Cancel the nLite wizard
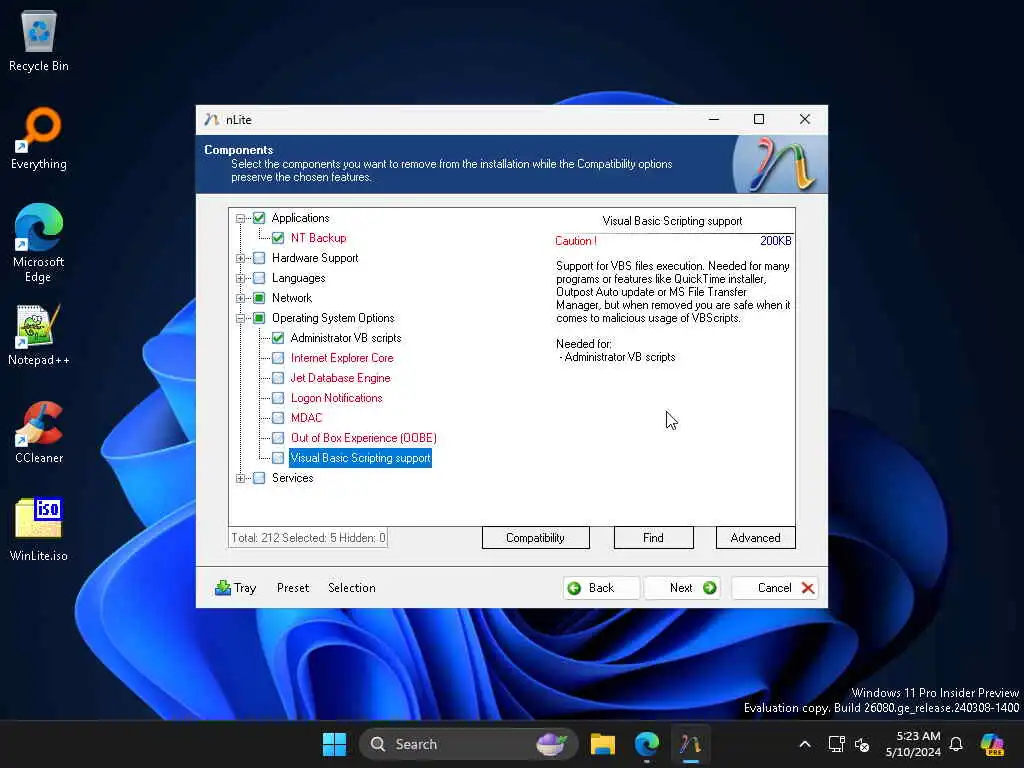Screen dimensions: 1024x768 pos(775,588)
